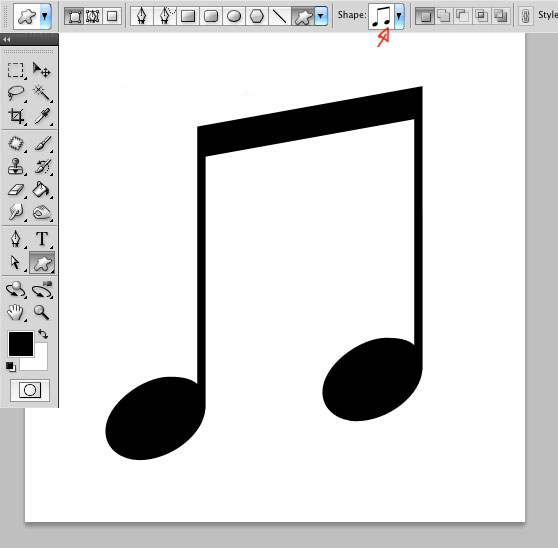Reset to default foreground and background colors

(x=11, y=367)
